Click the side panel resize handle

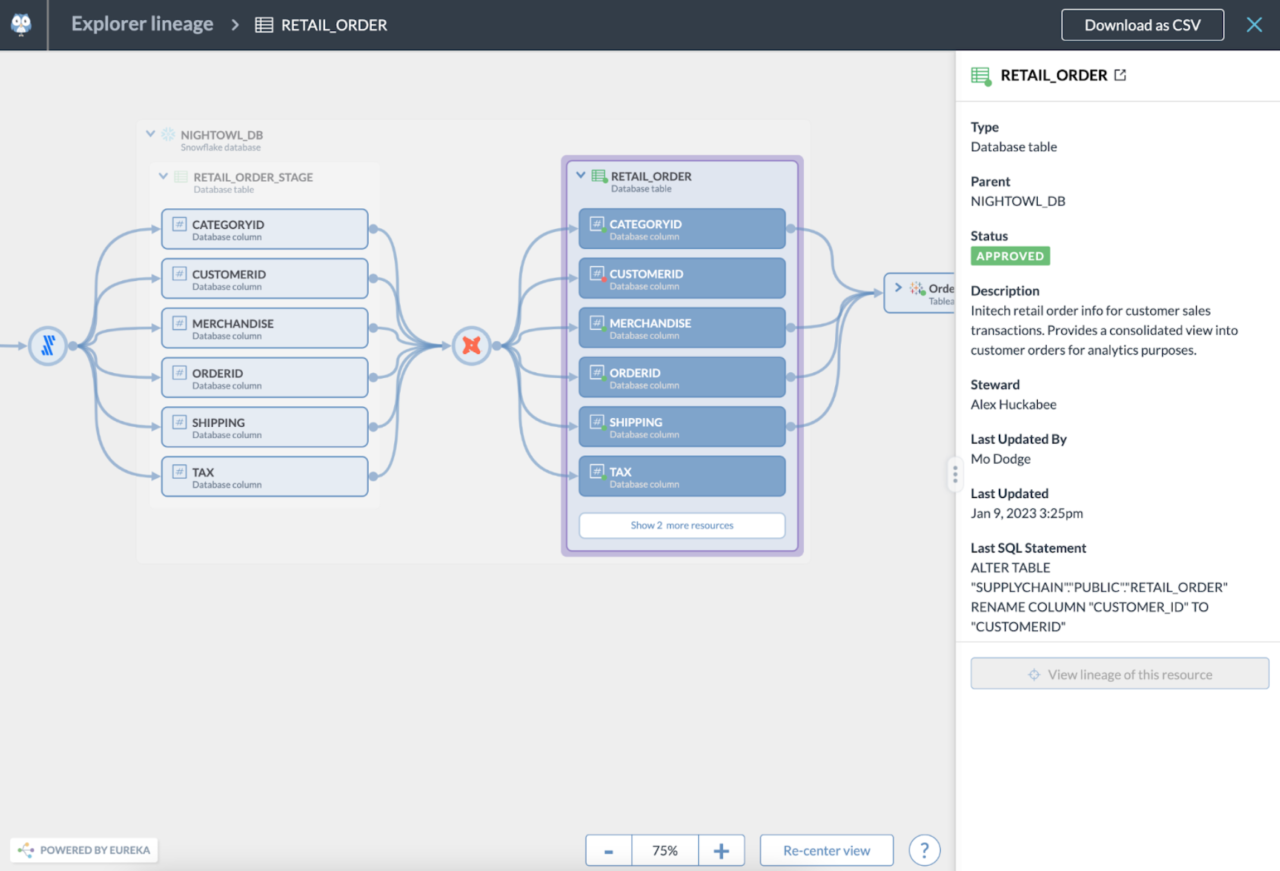tap(955, 474)
